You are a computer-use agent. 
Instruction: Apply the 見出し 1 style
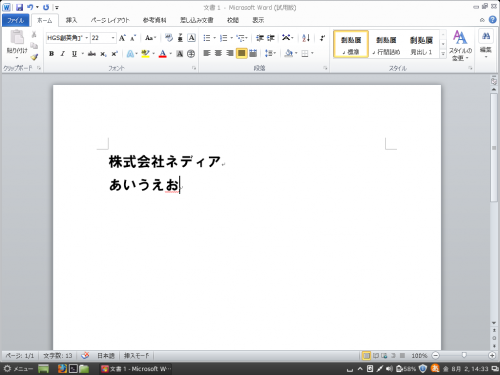click(x=421, y=44)
